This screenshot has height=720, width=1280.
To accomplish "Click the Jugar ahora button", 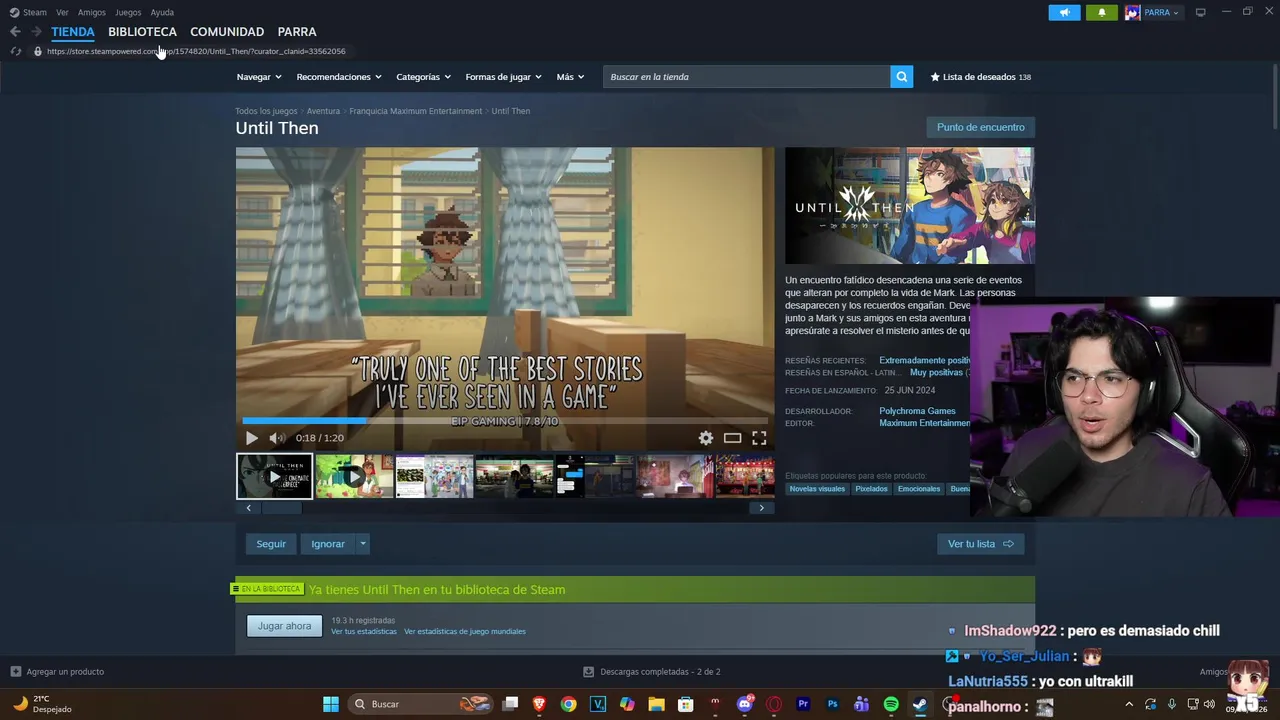I will [284, 626].
